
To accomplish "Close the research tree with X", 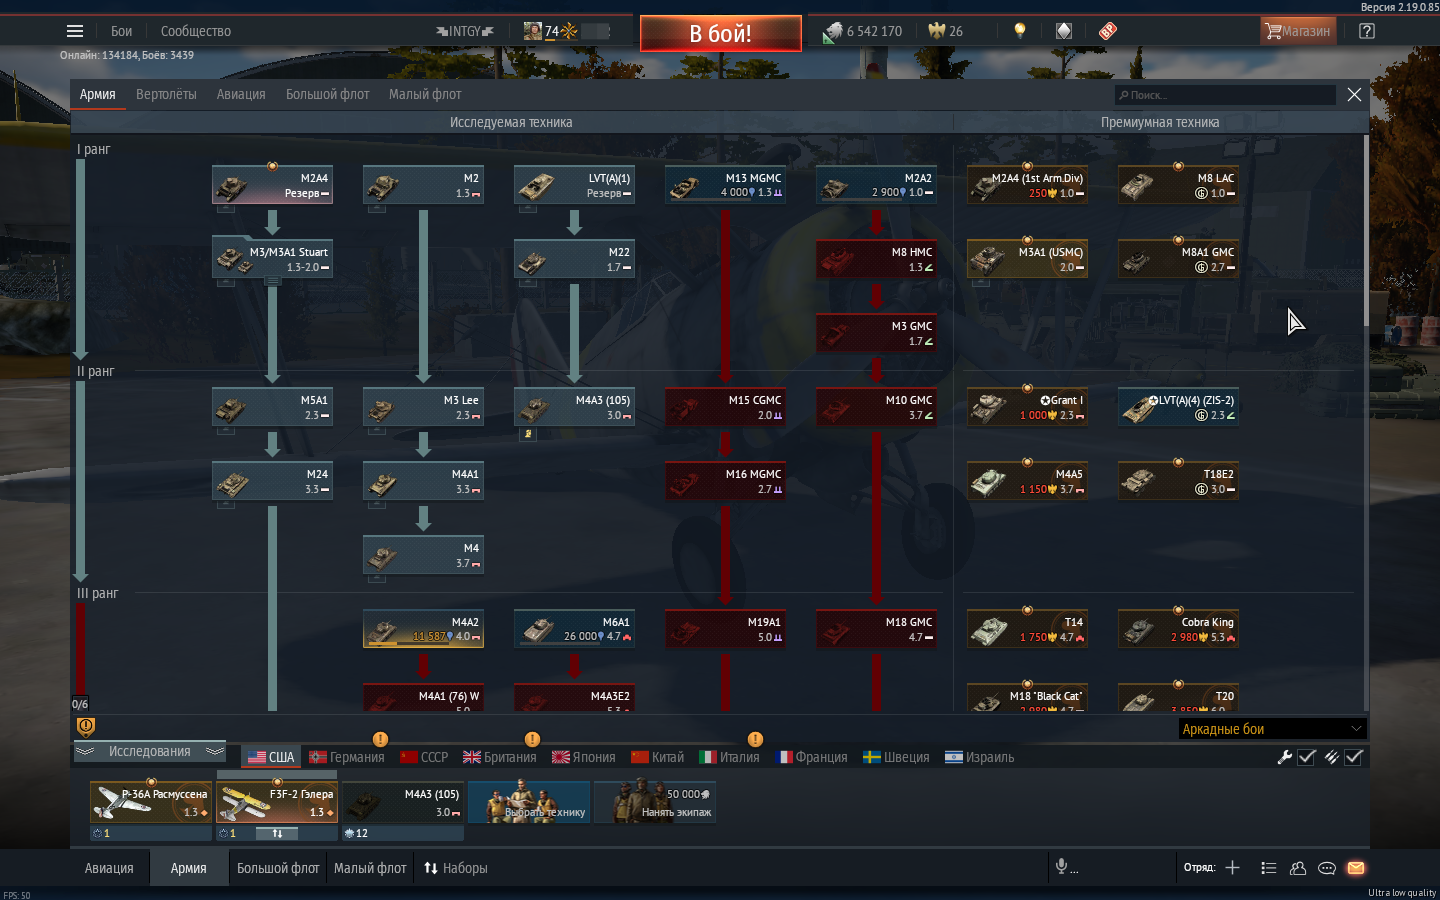I will point(1354,94).
